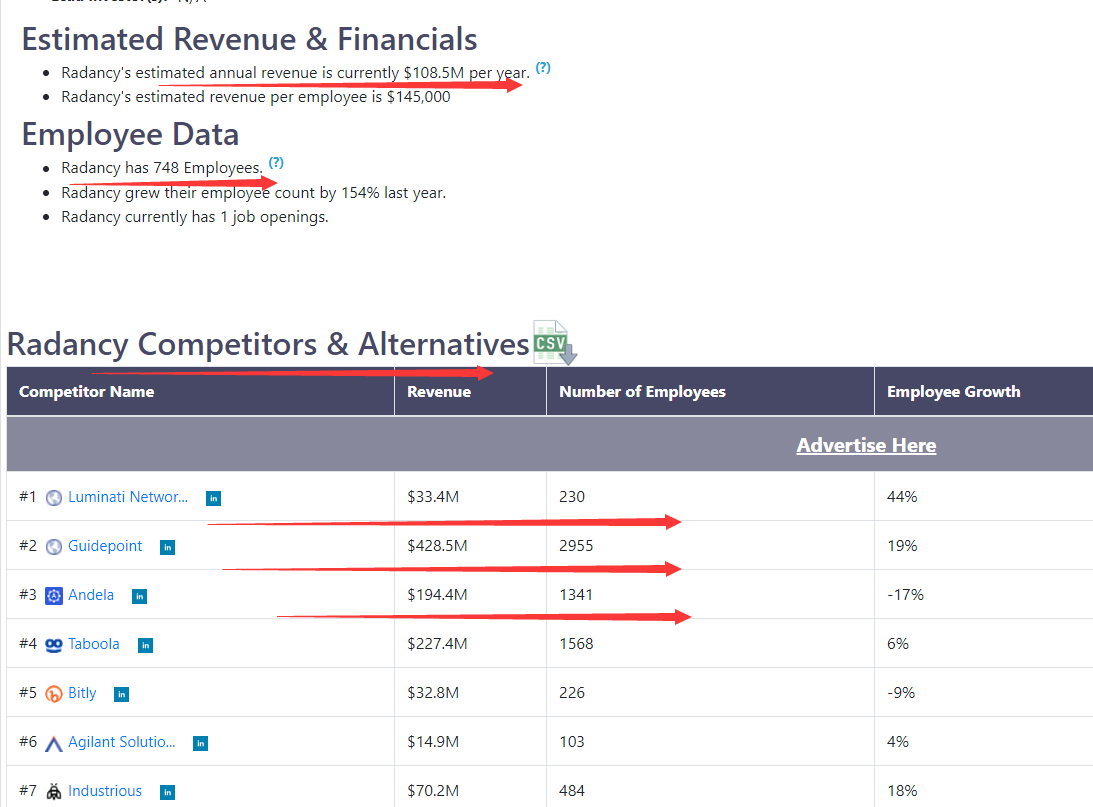Open the Taboola company link

click(94, 644)
